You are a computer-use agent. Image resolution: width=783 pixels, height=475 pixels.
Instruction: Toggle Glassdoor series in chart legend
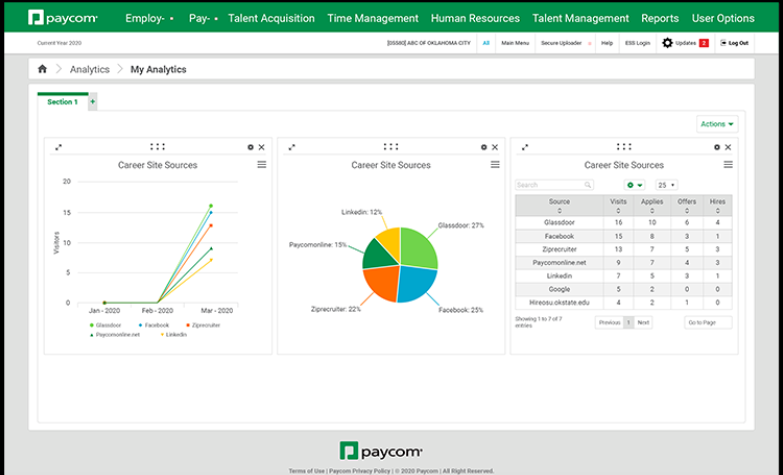tap(105, 325)
